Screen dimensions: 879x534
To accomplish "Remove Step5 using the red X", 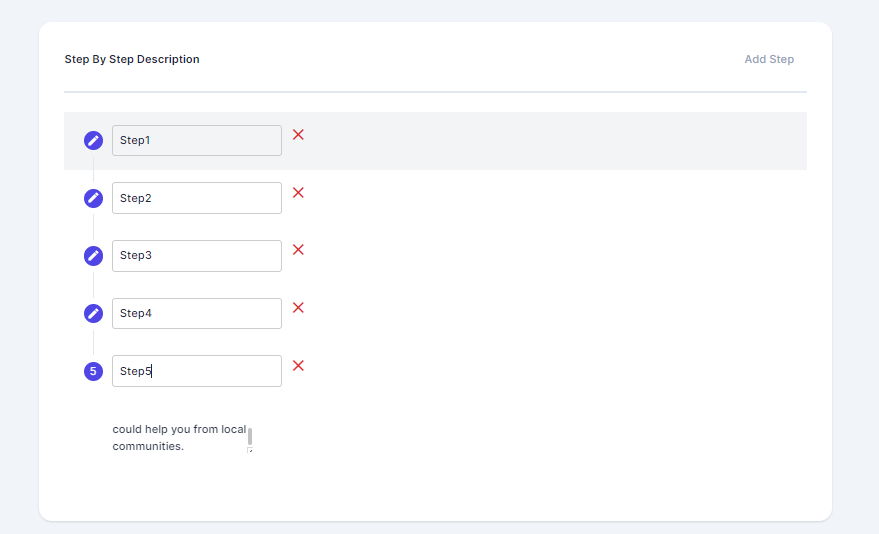I will pos(298,366).
